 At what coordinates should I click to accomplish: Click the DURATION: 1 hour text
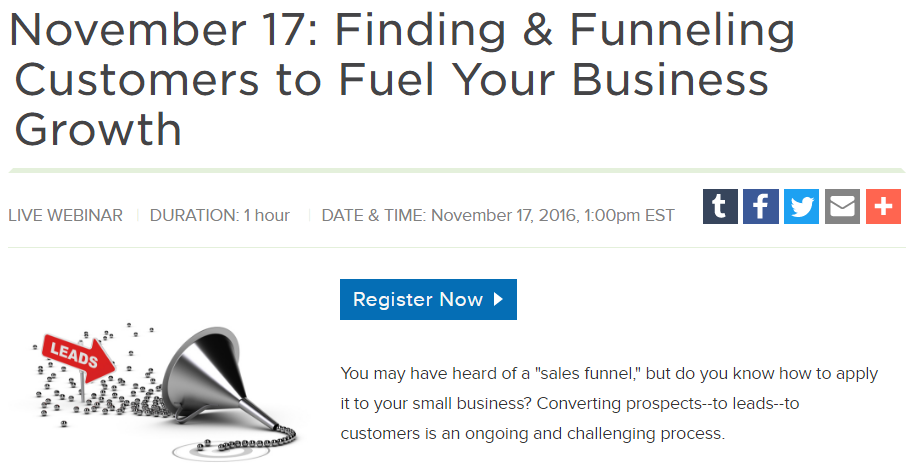[220, 215]
